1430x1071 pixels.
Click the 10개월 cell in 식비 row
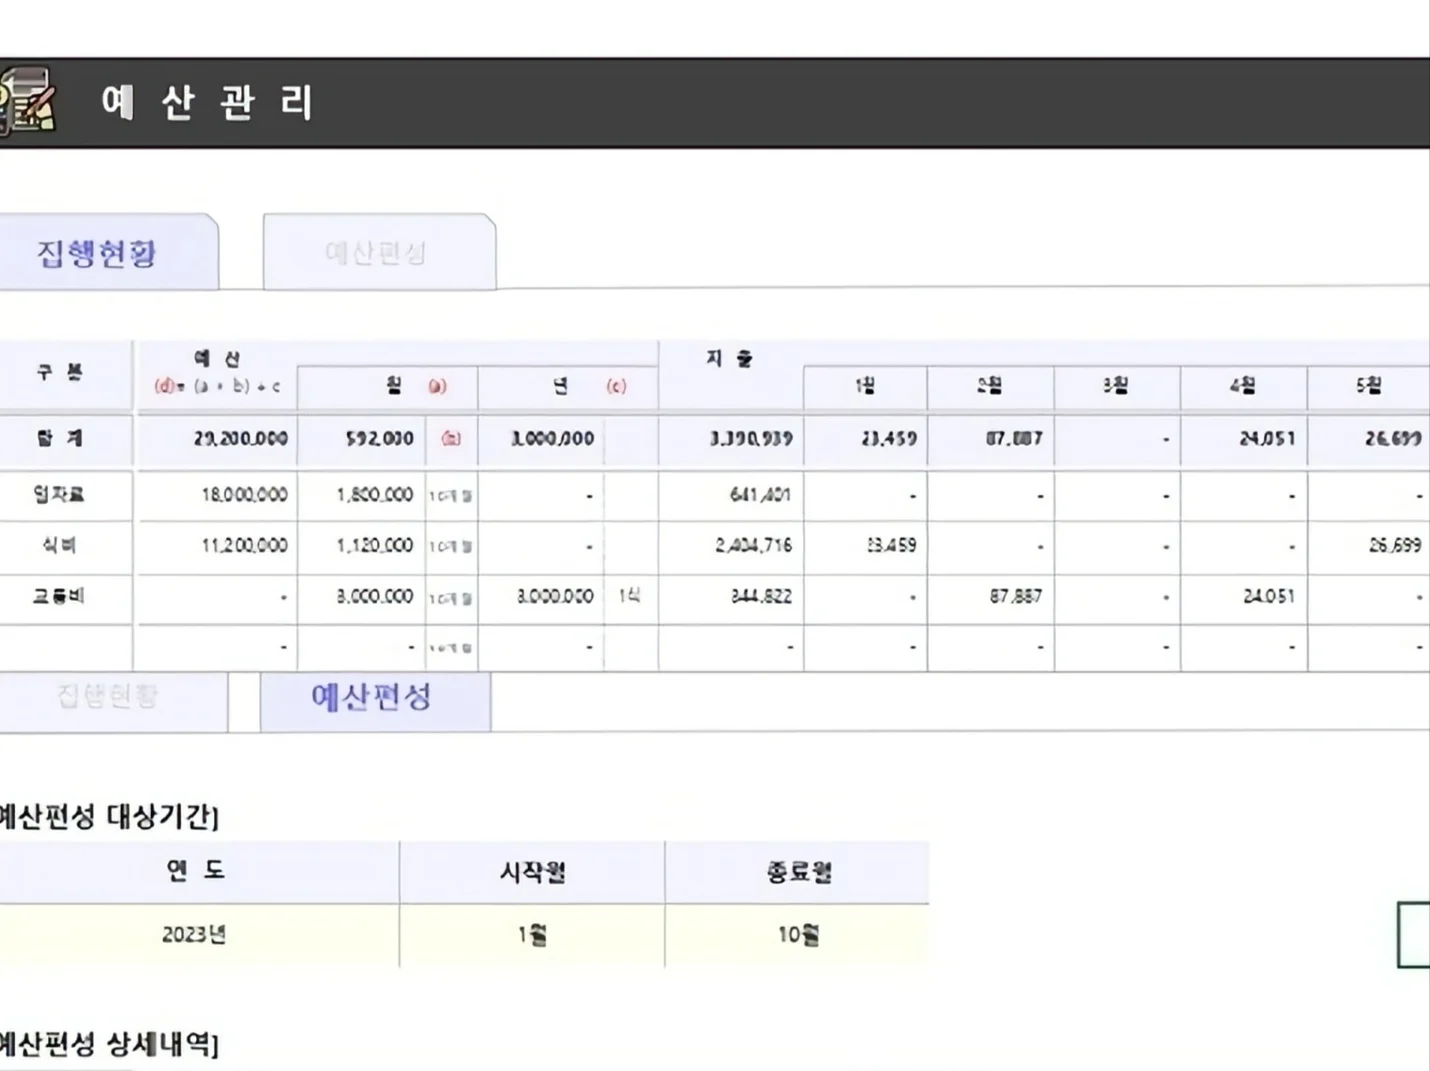pyautogui.click(x=451, y=547)
